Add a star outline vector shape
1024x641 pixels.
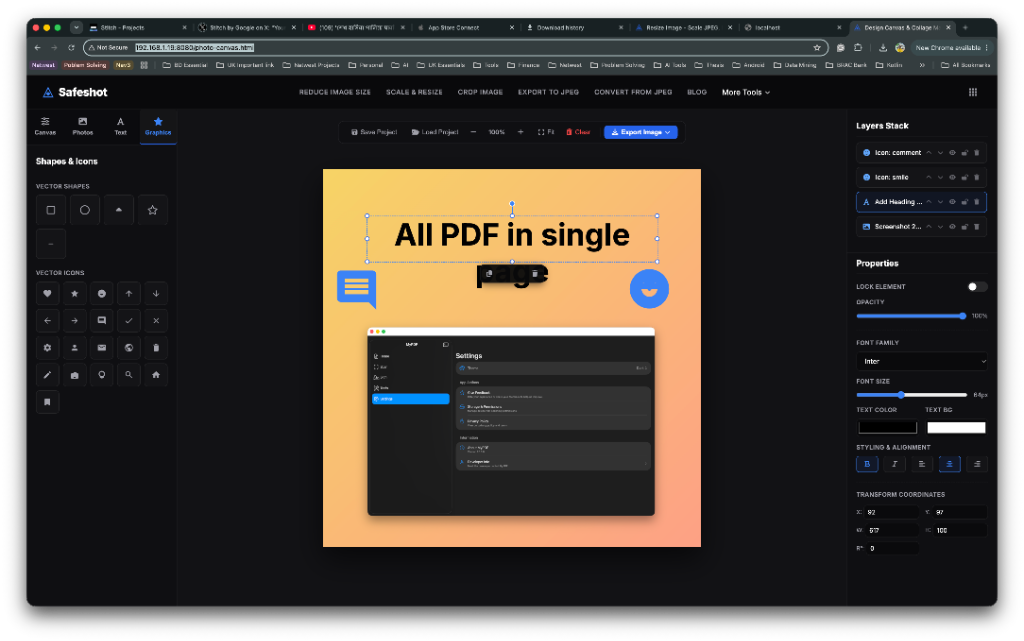[x=153, y=210]
